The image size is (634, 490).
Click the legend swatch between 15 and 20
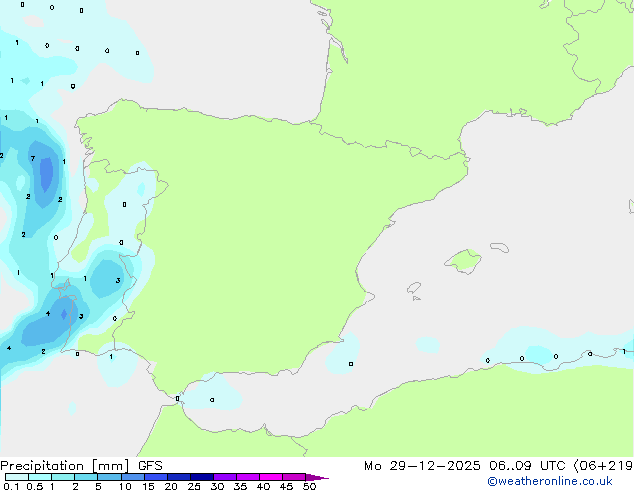tap(156, 477)
